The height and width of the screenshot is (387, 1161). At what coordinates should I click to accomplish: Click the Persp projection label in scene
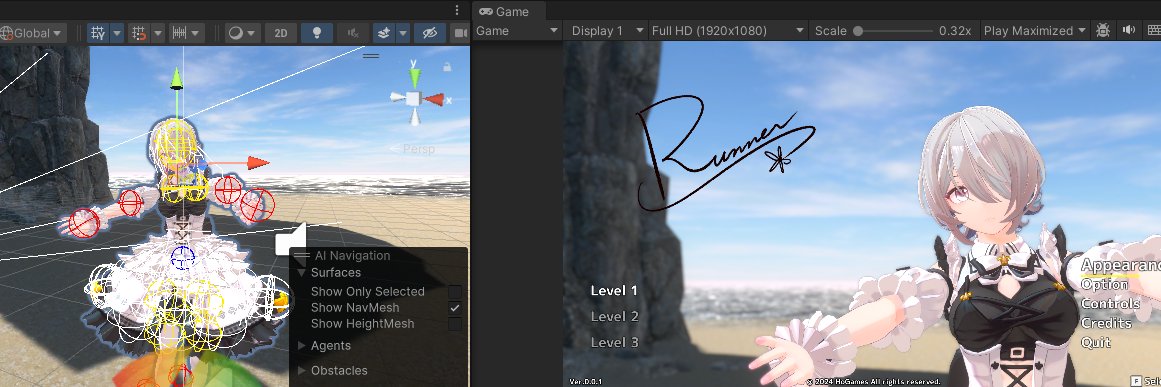pyautogui.click(x=418, y=149)
